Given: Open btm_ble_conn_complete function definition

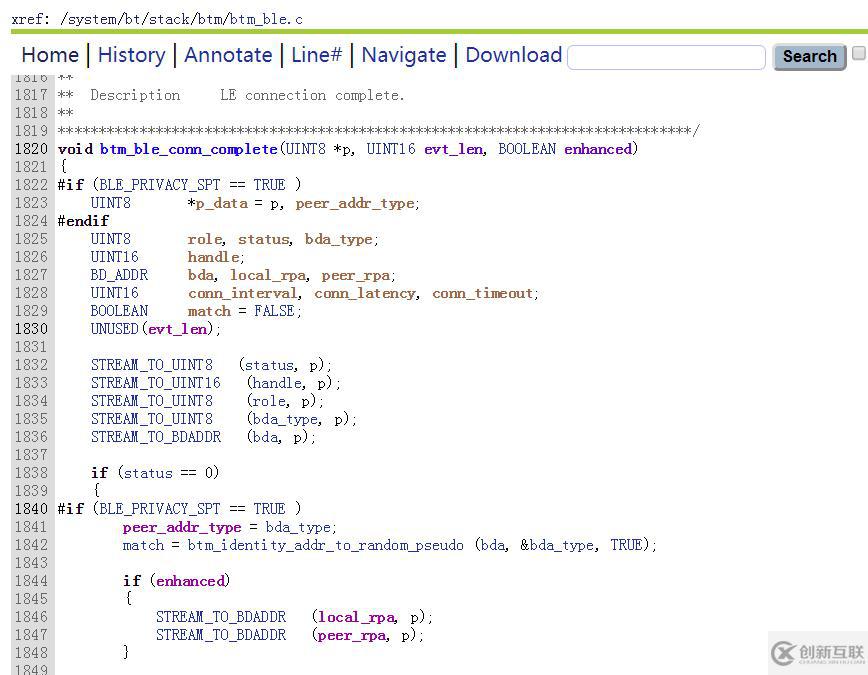Looking at the screenshot, I should tap(188, 150).
